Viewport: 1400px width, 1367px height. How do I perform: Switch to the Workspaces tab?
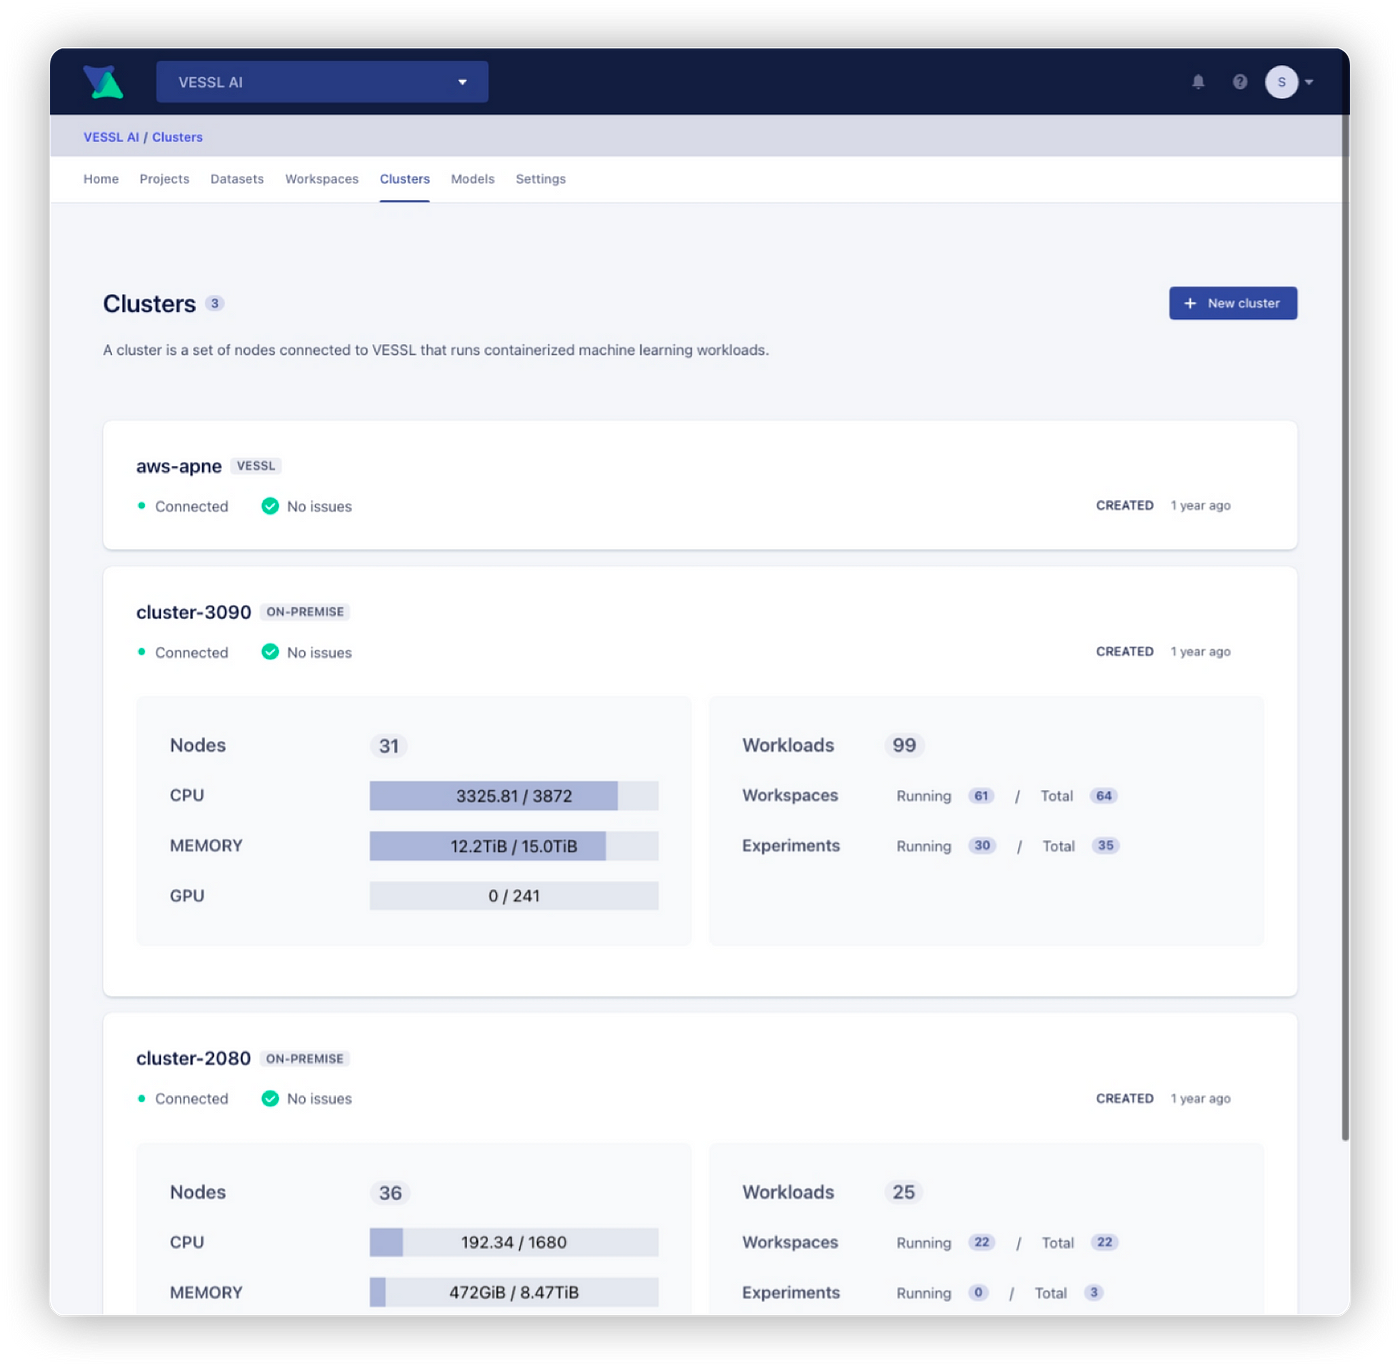pos(322,179)
